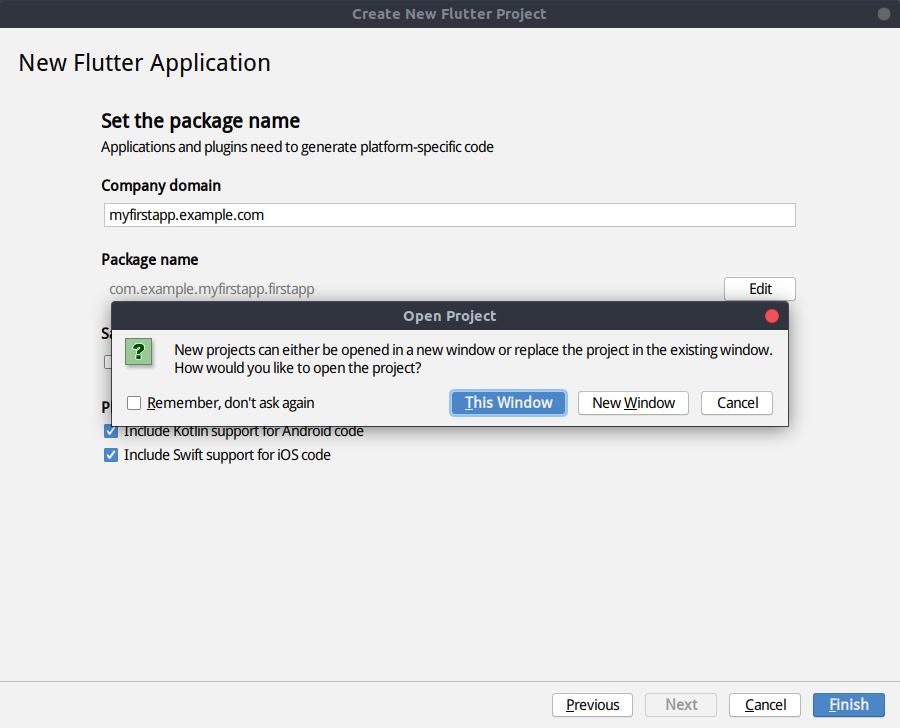Click the "Set the package name" heading
Image resolution: width=900 pixels, height=728 pixels.
[200, 121]
